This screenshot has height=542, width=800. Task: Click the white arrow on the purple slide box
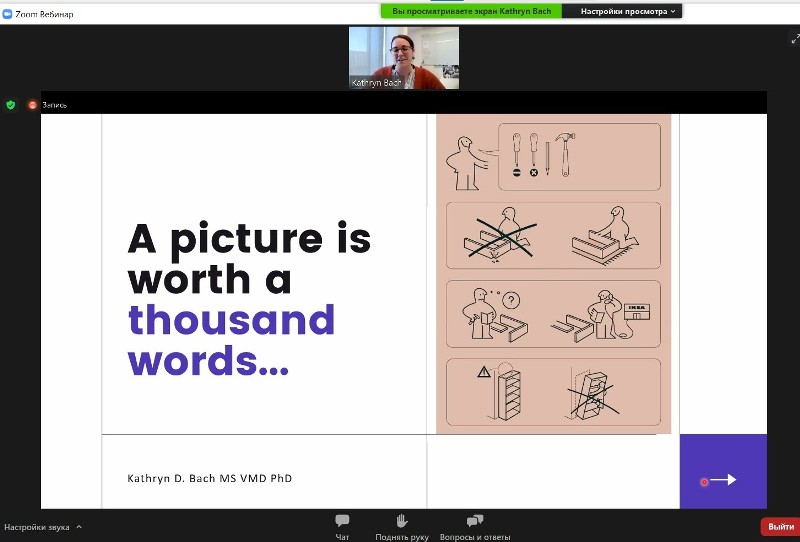pyautogui.click(x=723, y=480)
